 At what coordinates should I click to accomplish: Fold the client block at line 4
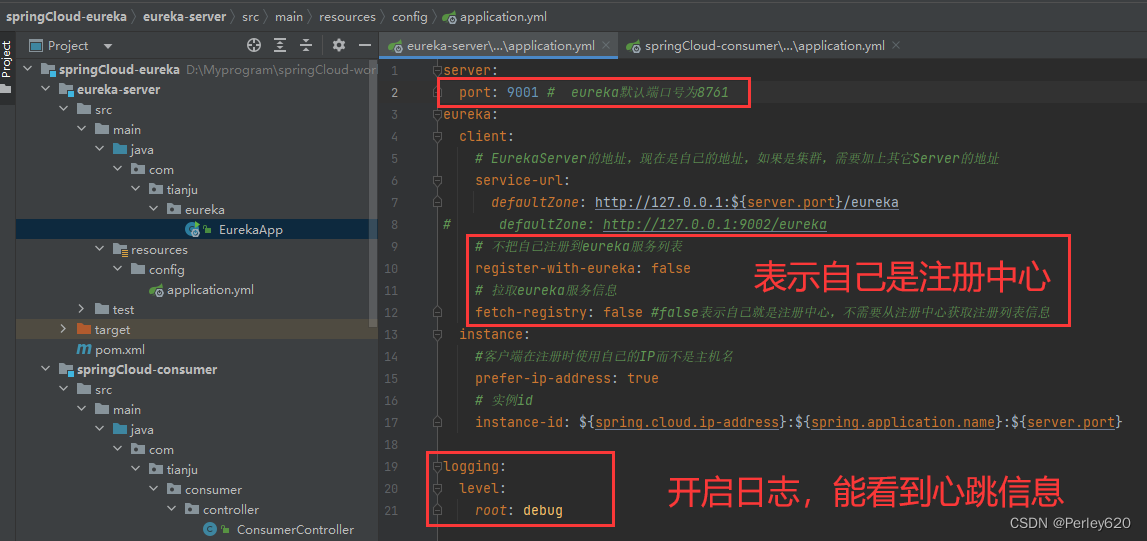click(437, 136)
